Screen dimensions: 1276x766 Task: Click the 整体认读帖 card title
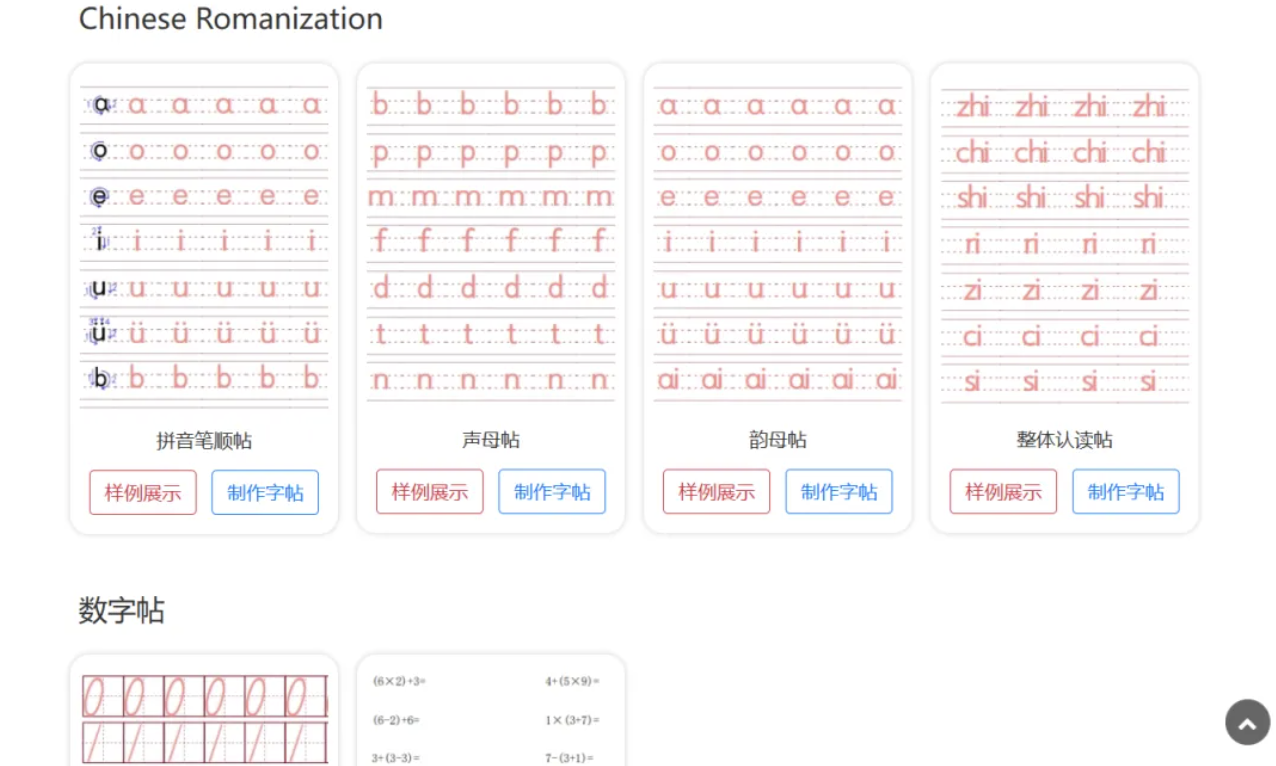coord(1065,440)
